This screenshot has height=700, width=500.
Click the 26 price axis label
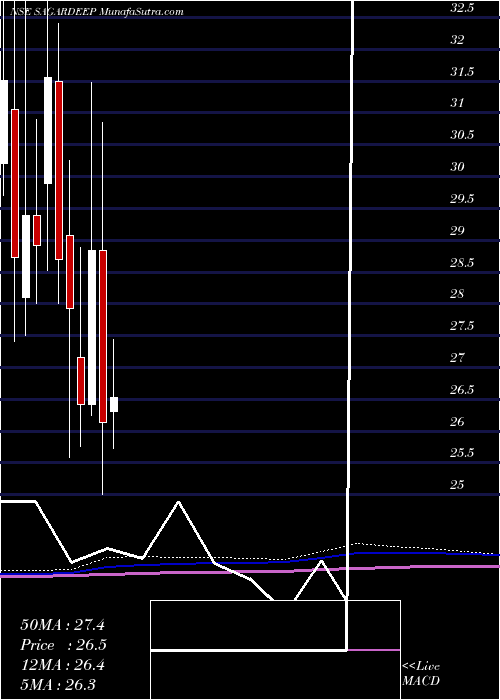[457, 421]
